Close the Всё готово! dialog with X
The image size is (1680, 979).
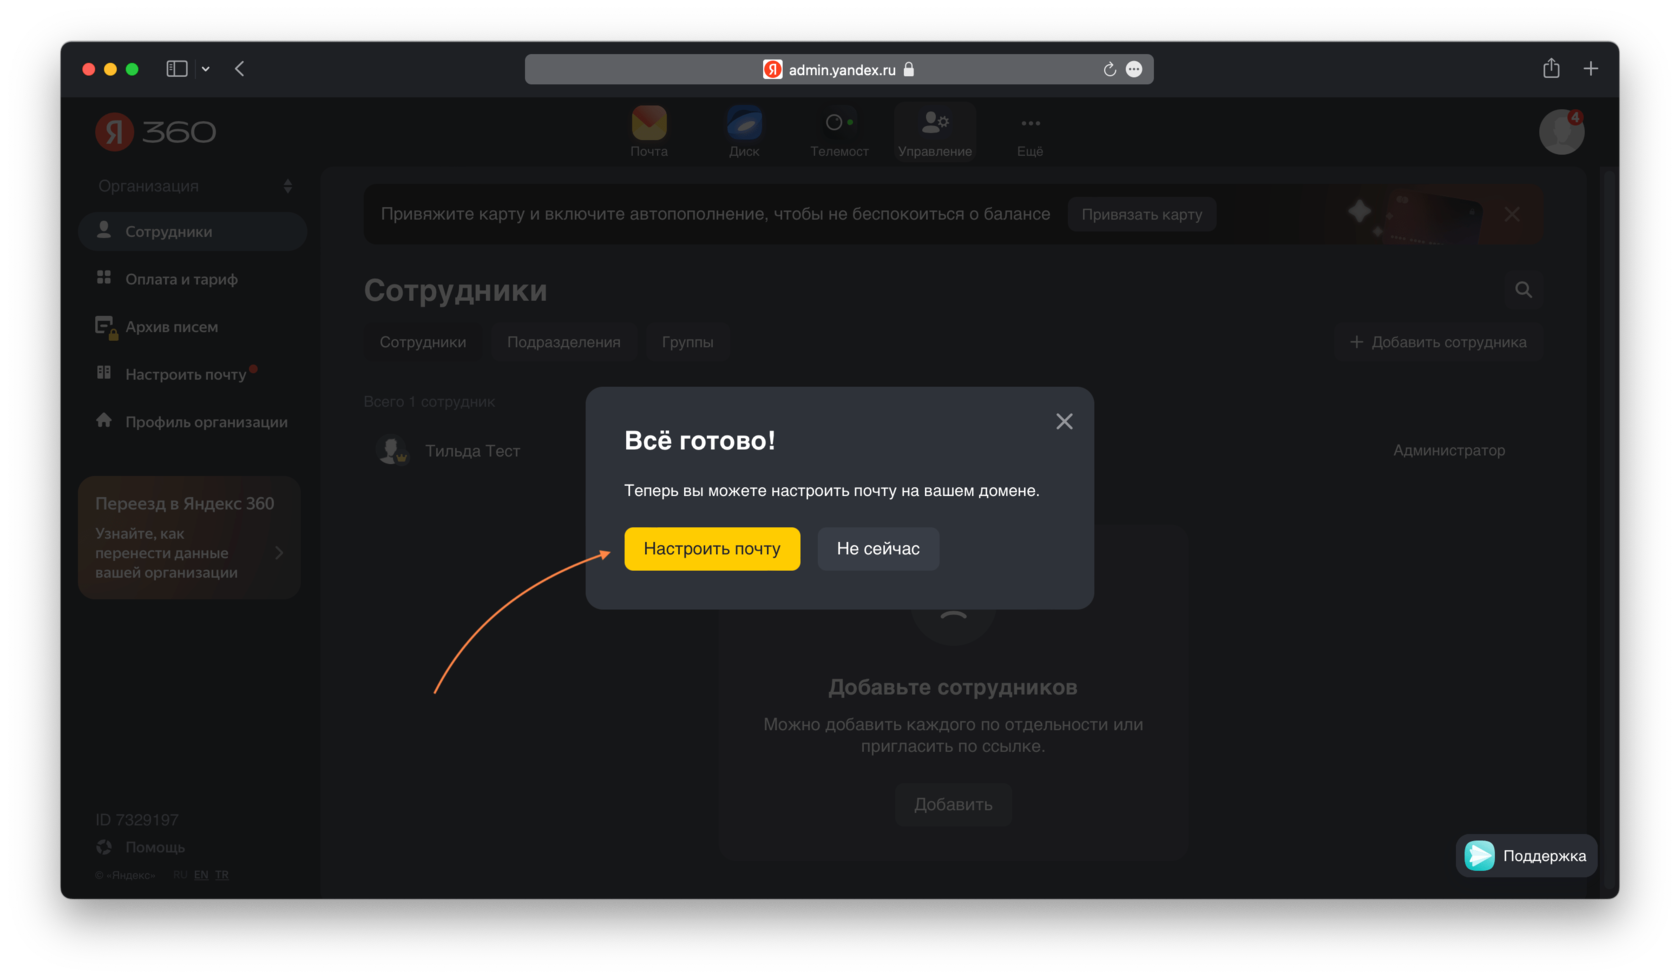pyautogui.click(x=1064, y=422)
